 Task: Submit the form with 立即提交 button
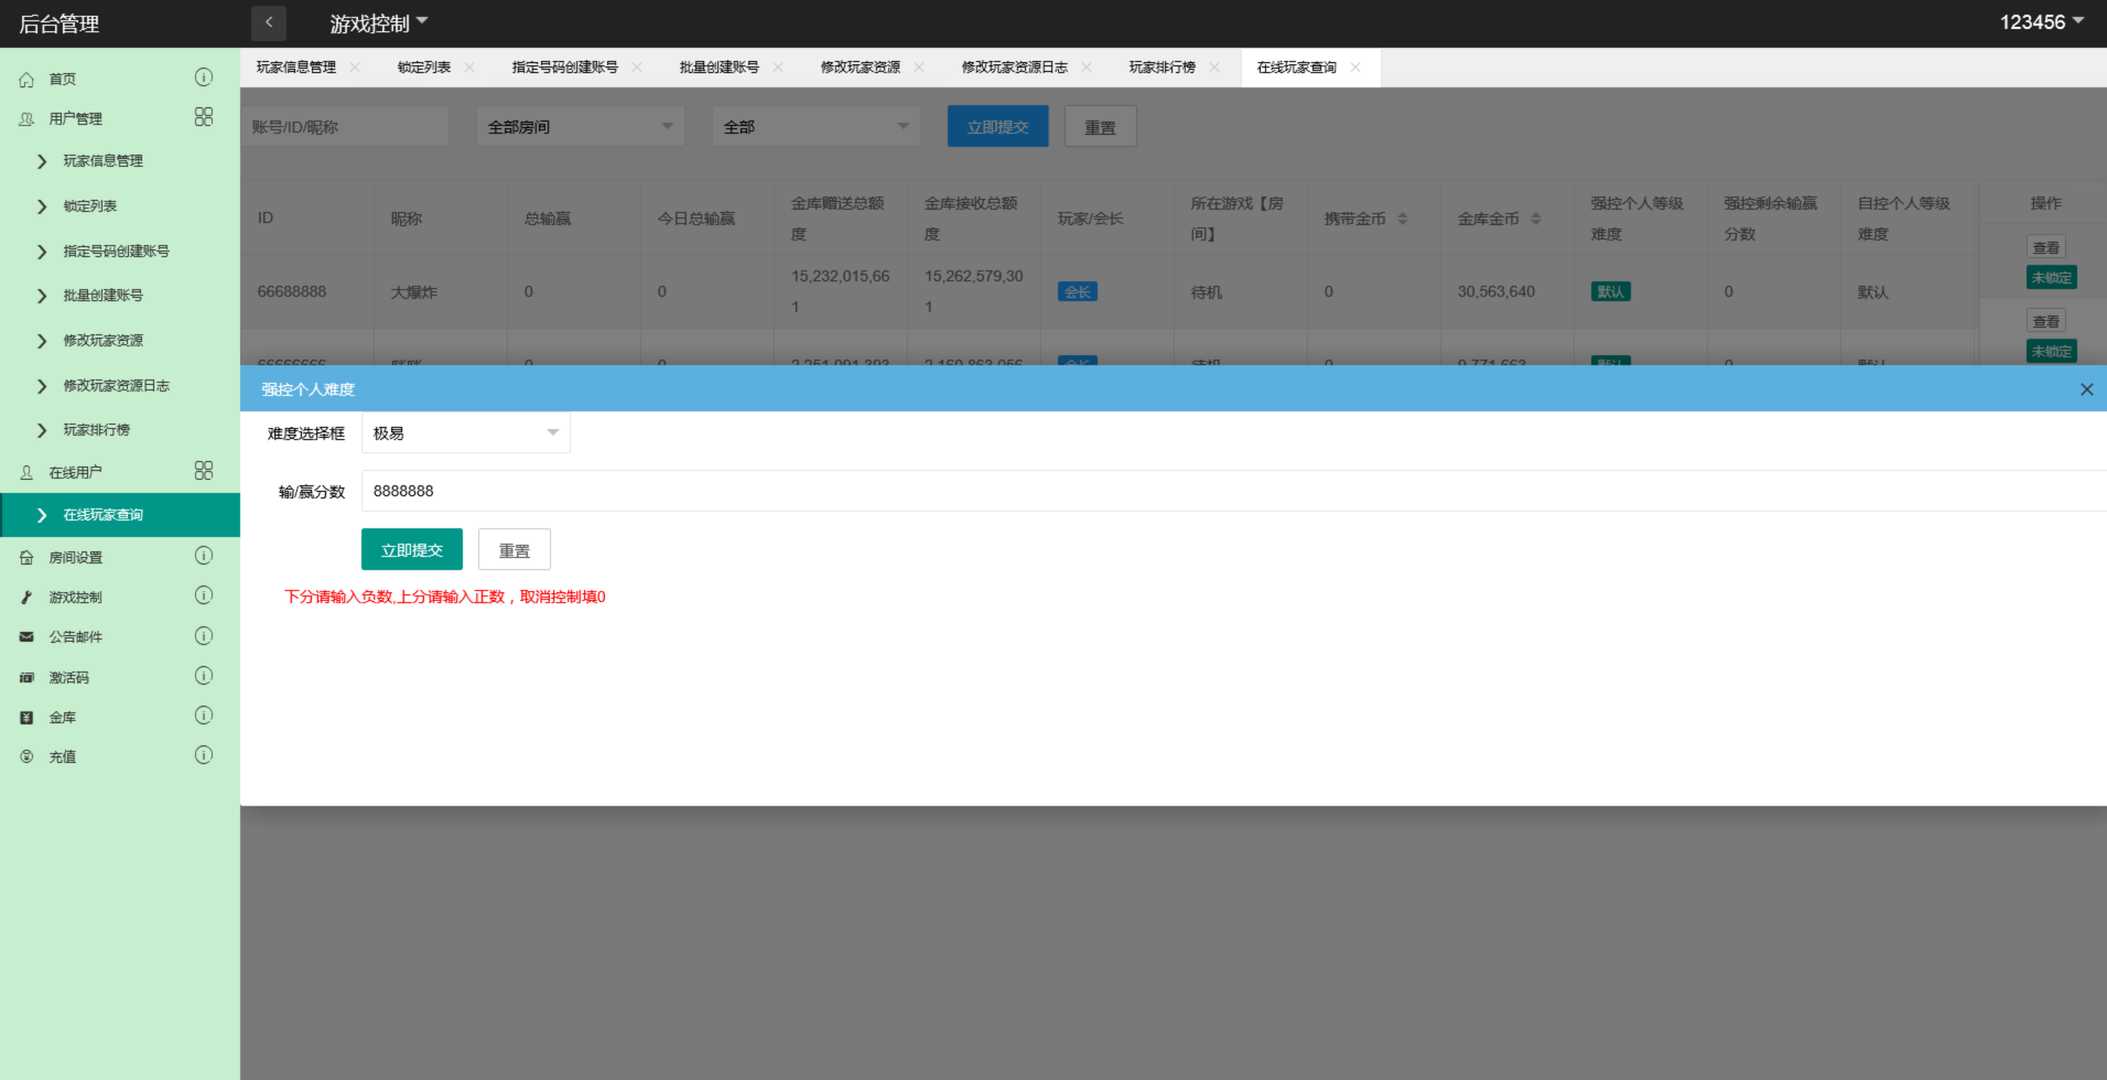coord(410,549)
